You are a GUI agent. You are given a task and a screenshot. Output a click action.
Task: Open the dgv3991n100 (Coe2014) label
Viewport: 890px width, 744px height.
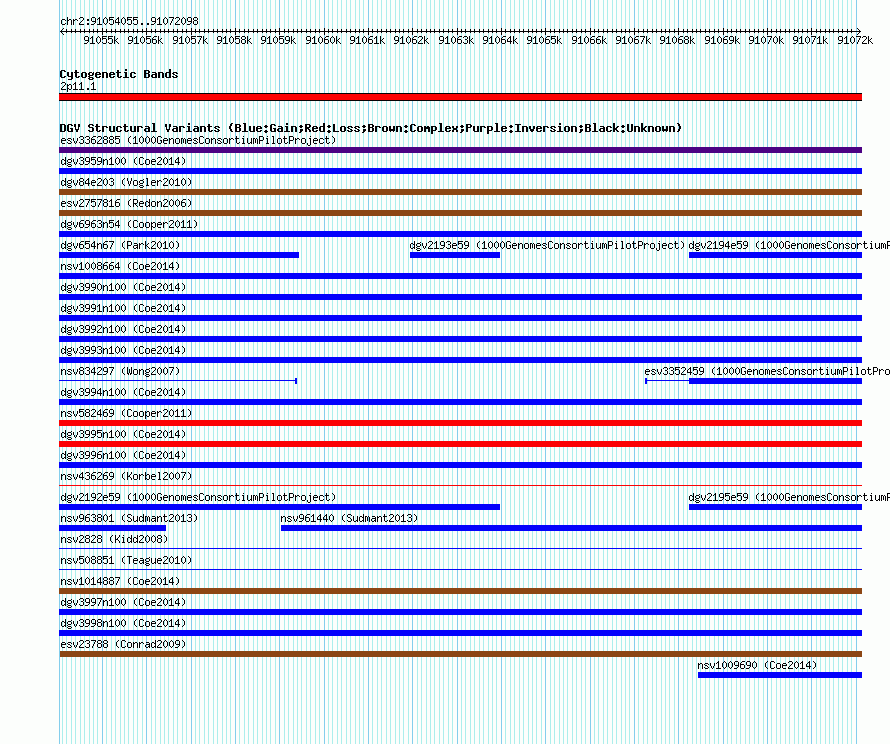(123, 308)
